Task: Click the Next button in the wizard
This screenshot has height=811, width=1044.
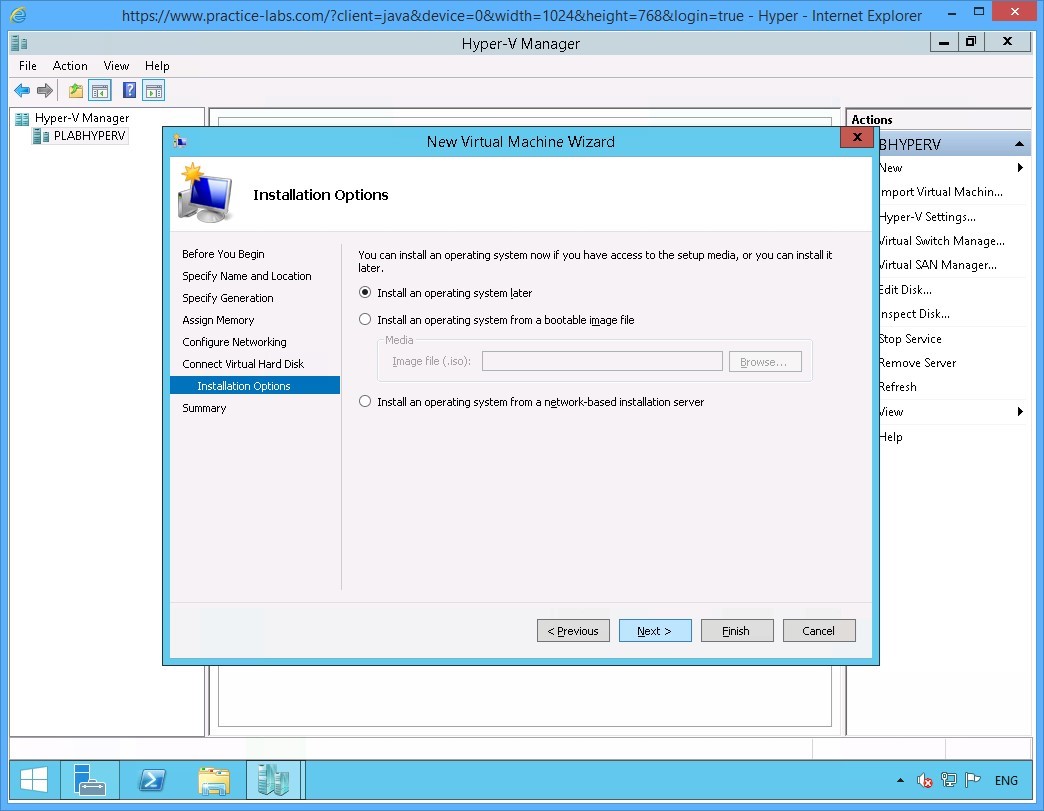Action: (x=655, y=630)
